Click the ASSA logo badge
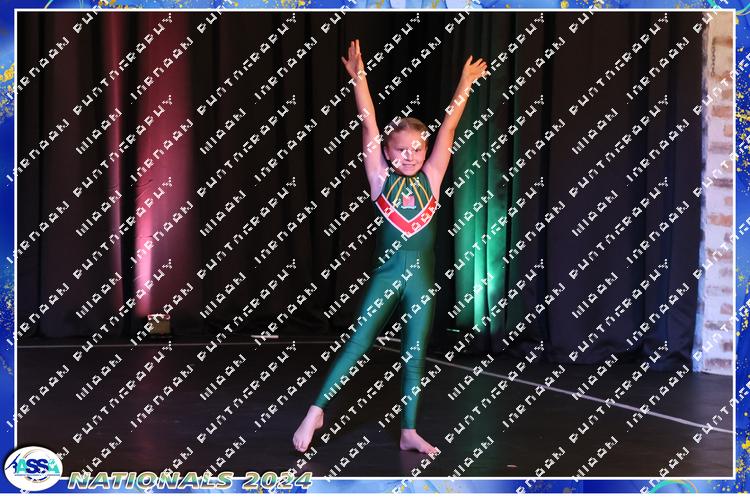The image size is (750, 500). coord(33,468)
